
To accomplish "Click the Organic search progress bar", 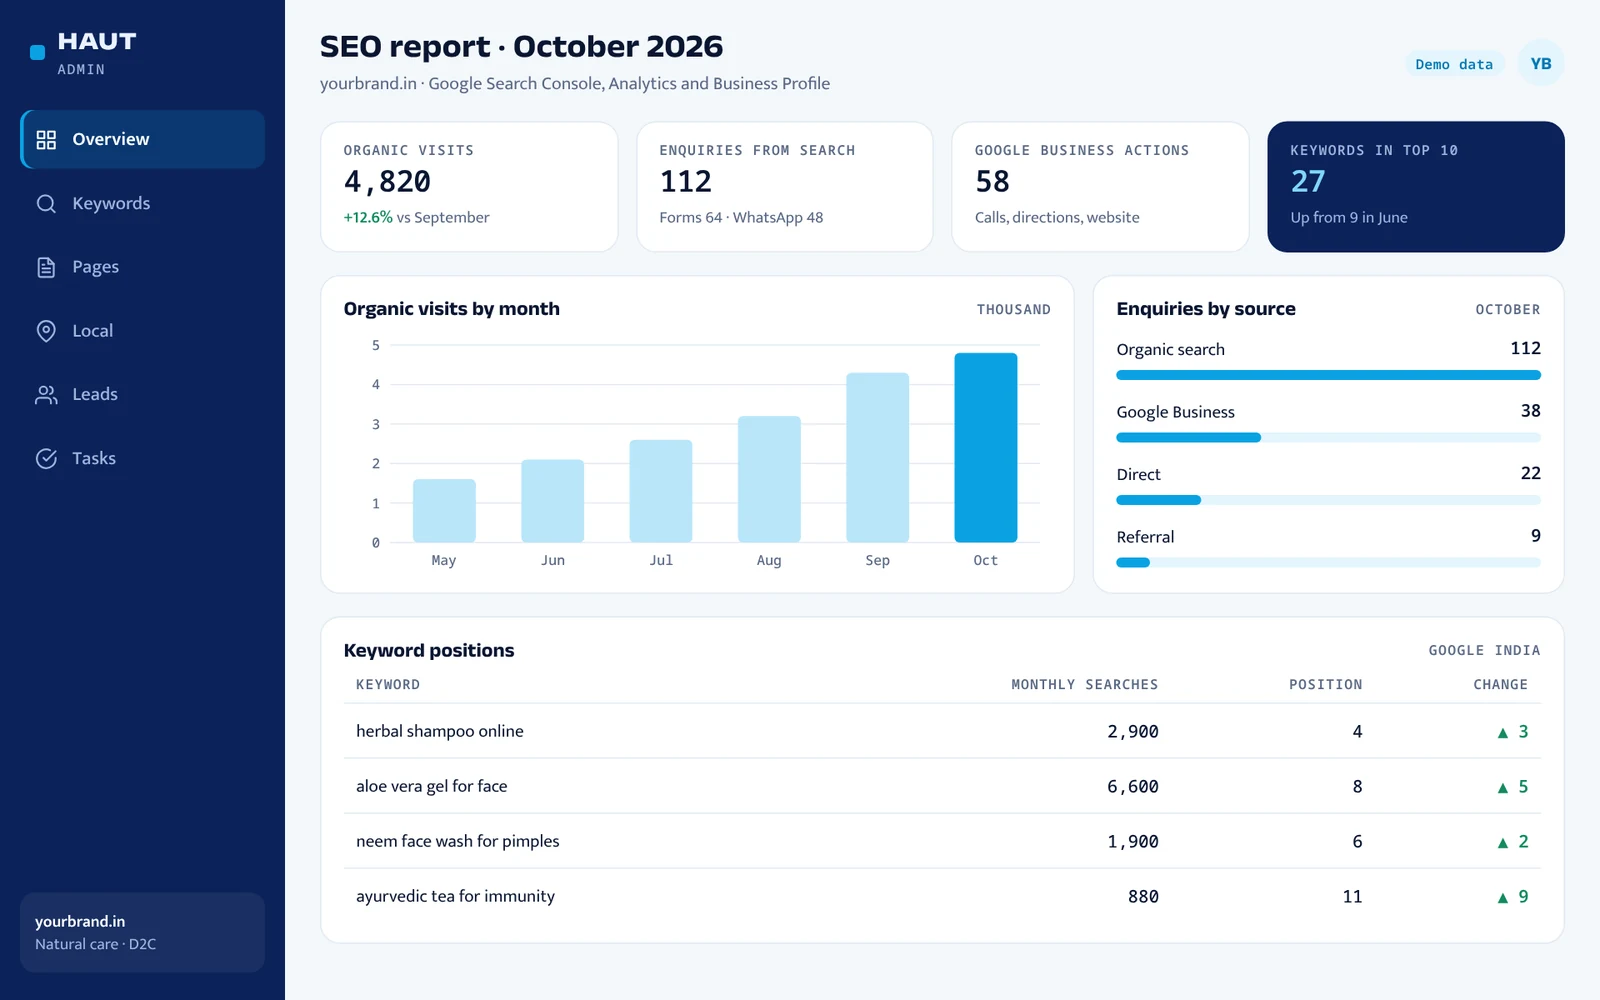I will coord(1328,375).
